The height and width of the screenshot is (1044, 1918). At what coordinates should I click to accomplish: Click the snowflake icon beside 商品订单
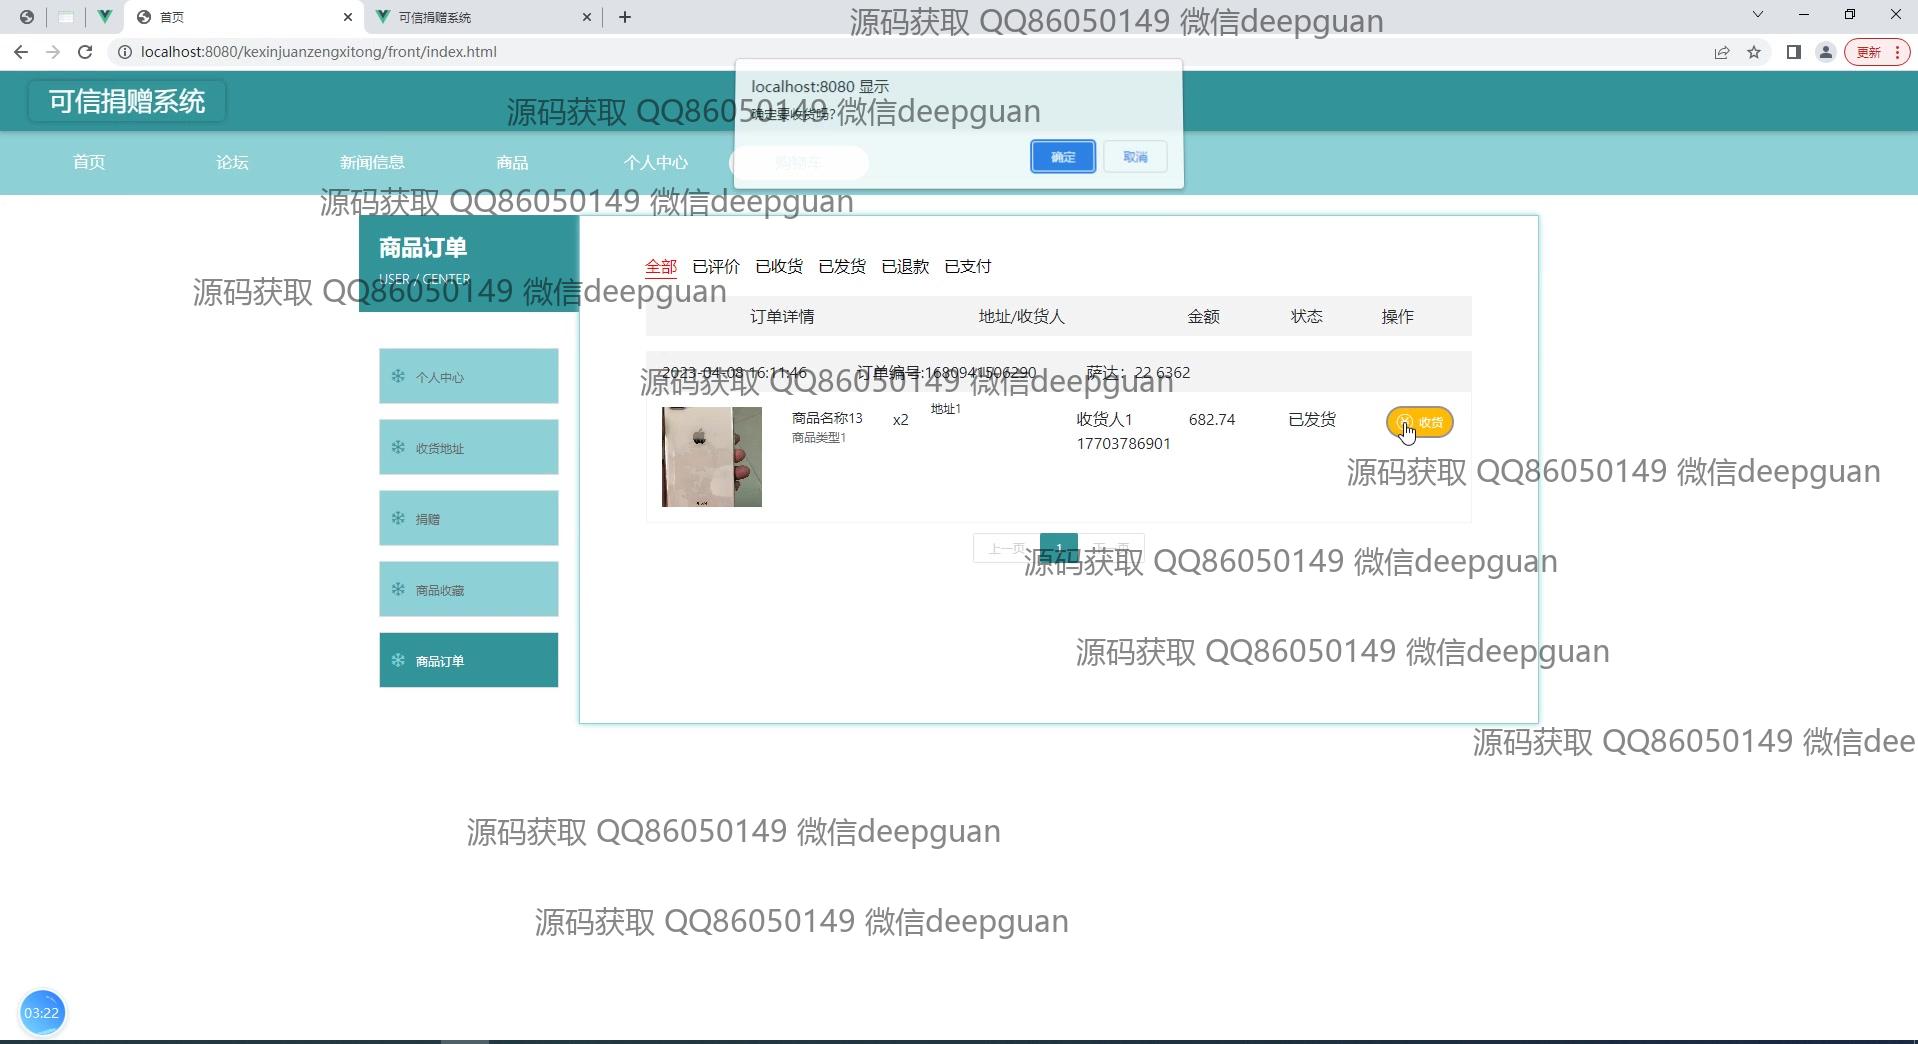[398, 660]
